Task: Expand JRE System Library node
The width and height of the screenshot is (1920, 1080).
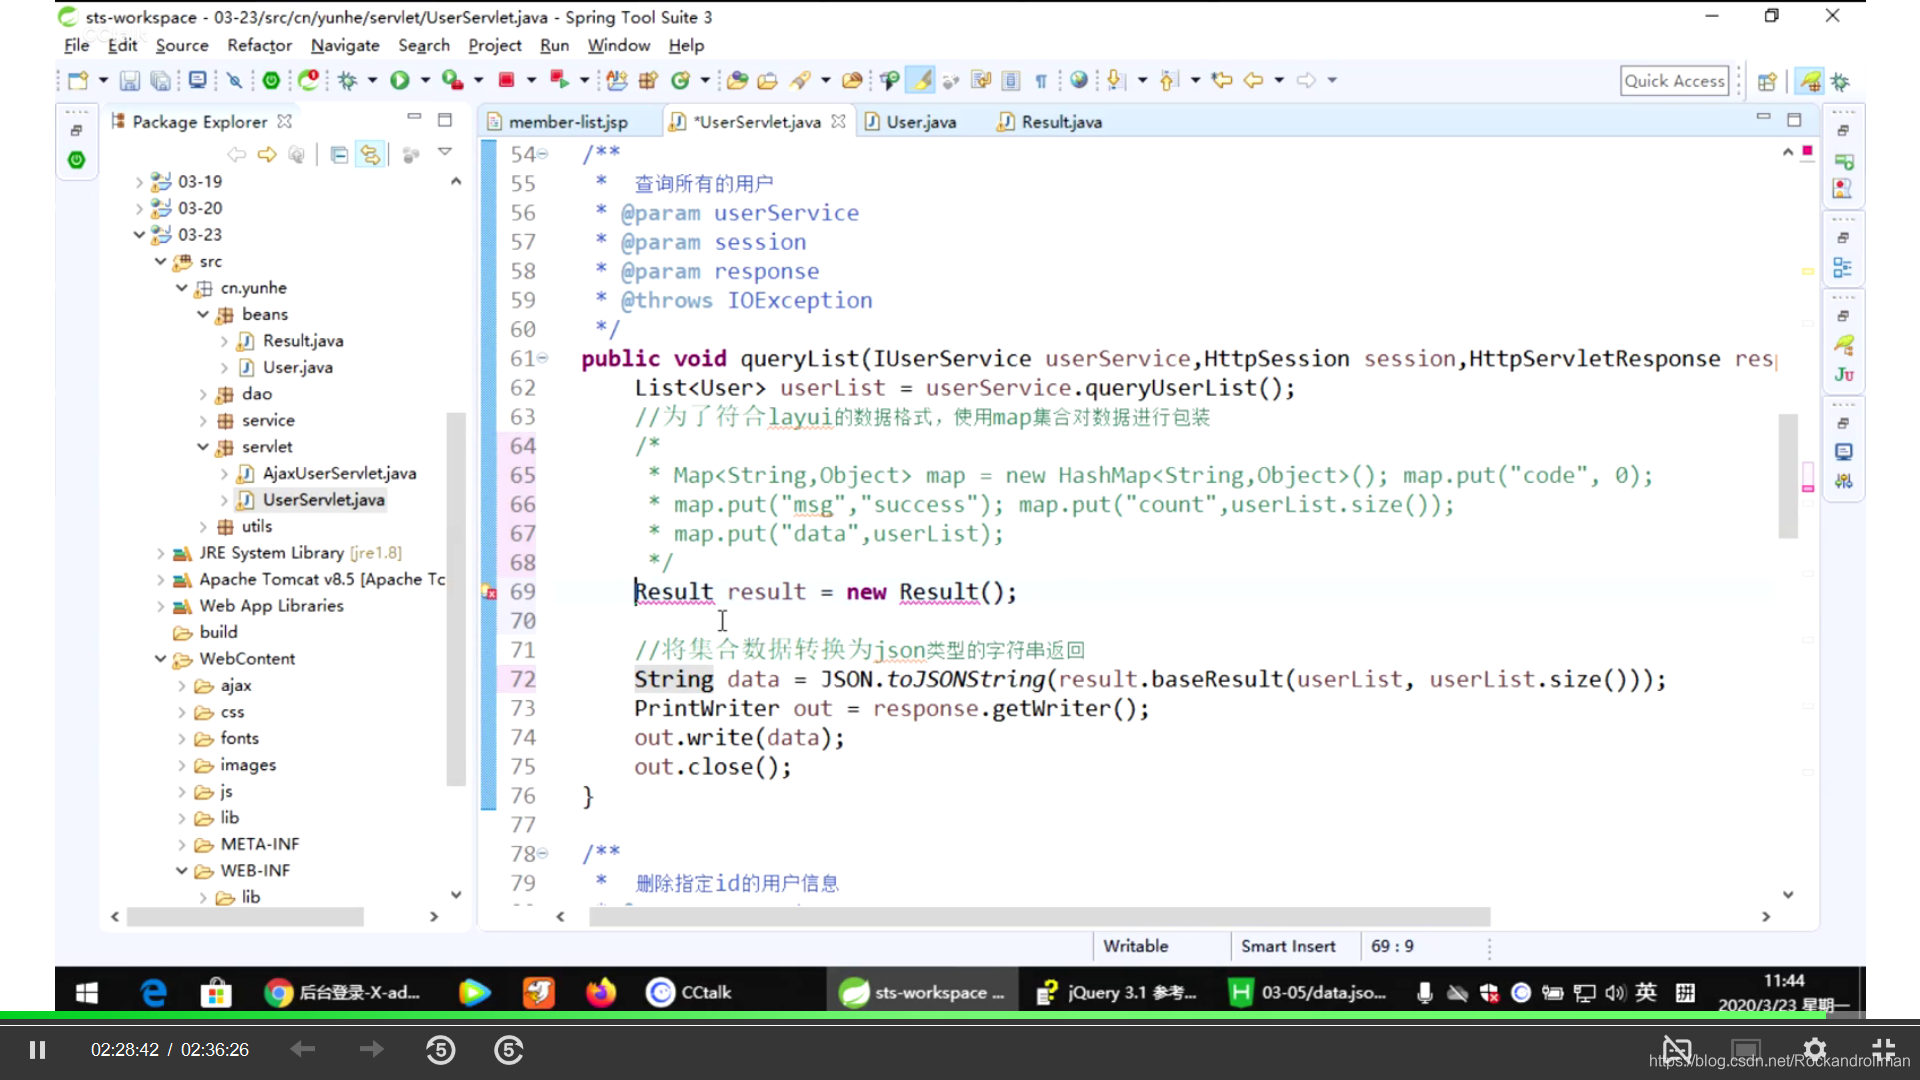Action: [x=160, y=553]
